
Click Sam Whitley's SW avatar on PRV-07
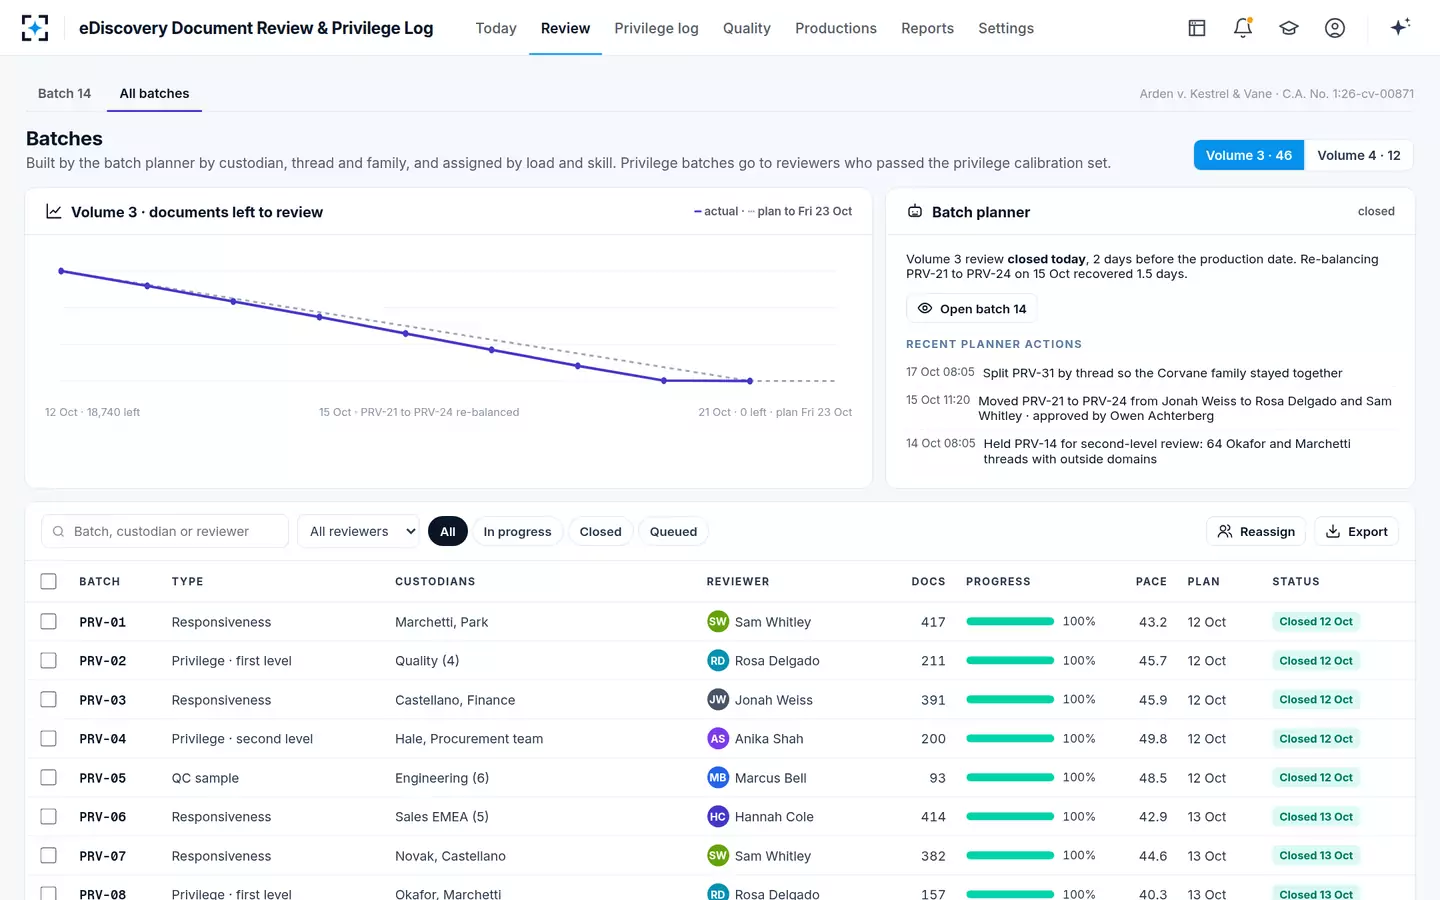[x=718, y=856]
